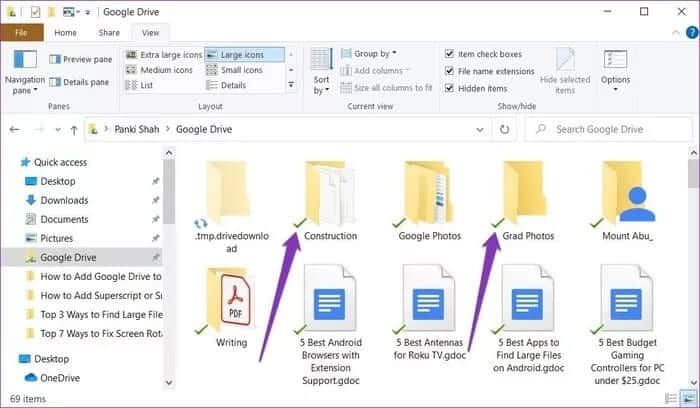Toggle the Details pane
700x408 pixels.
pos(79,82)
